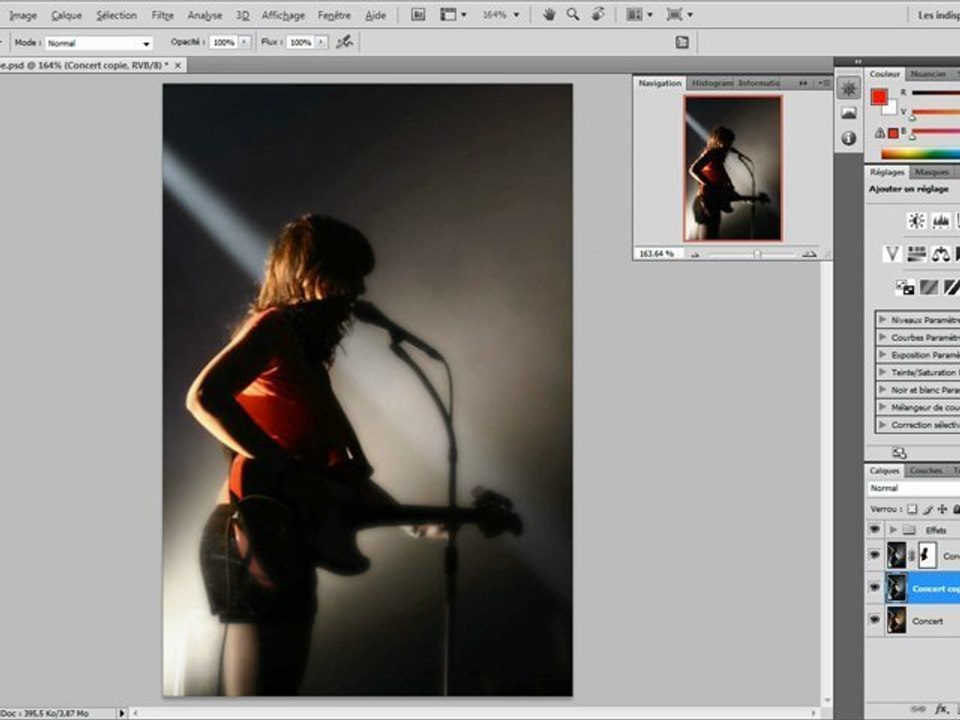Screen dimensions: 960x720
Task: Enable the airbrush icon in options bar
Action: [x=345, y=42]
